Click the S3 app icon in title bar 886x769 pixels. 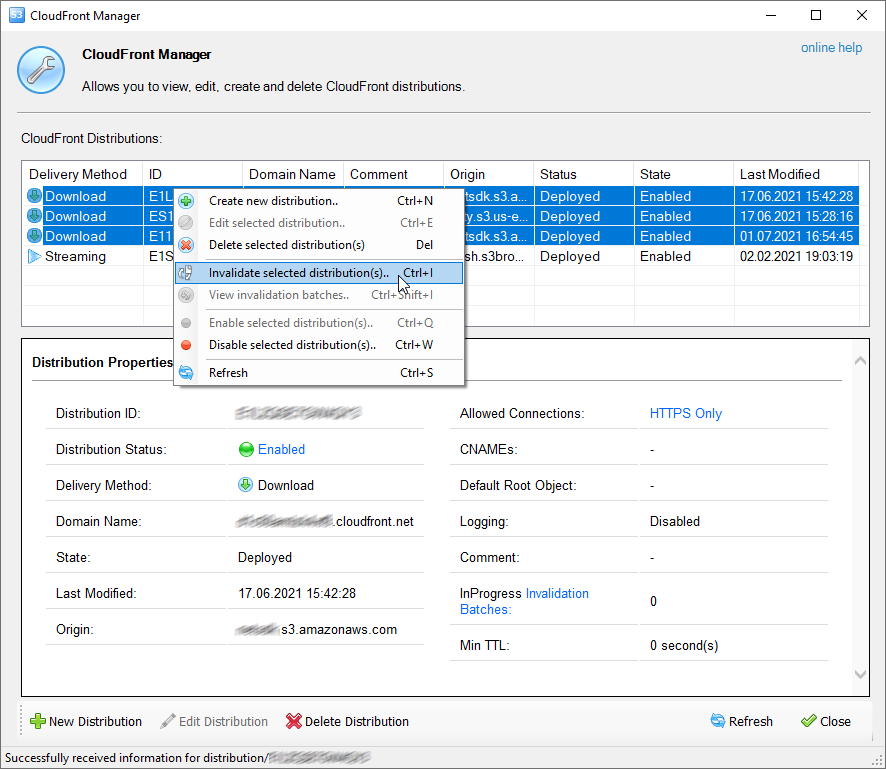16,15
